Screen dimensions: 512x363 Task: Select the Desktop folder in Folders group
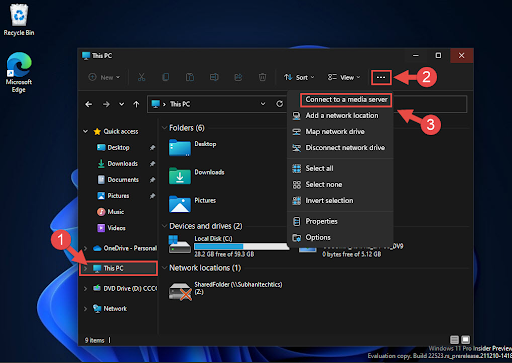coord(193,148)
